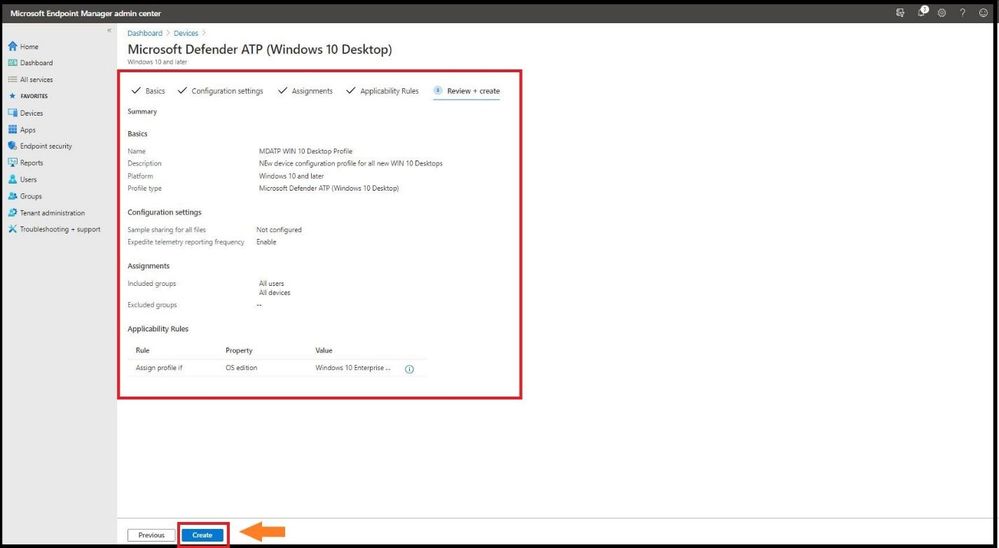
Task: Select the Devices sidebar icon
Action: 13,113
